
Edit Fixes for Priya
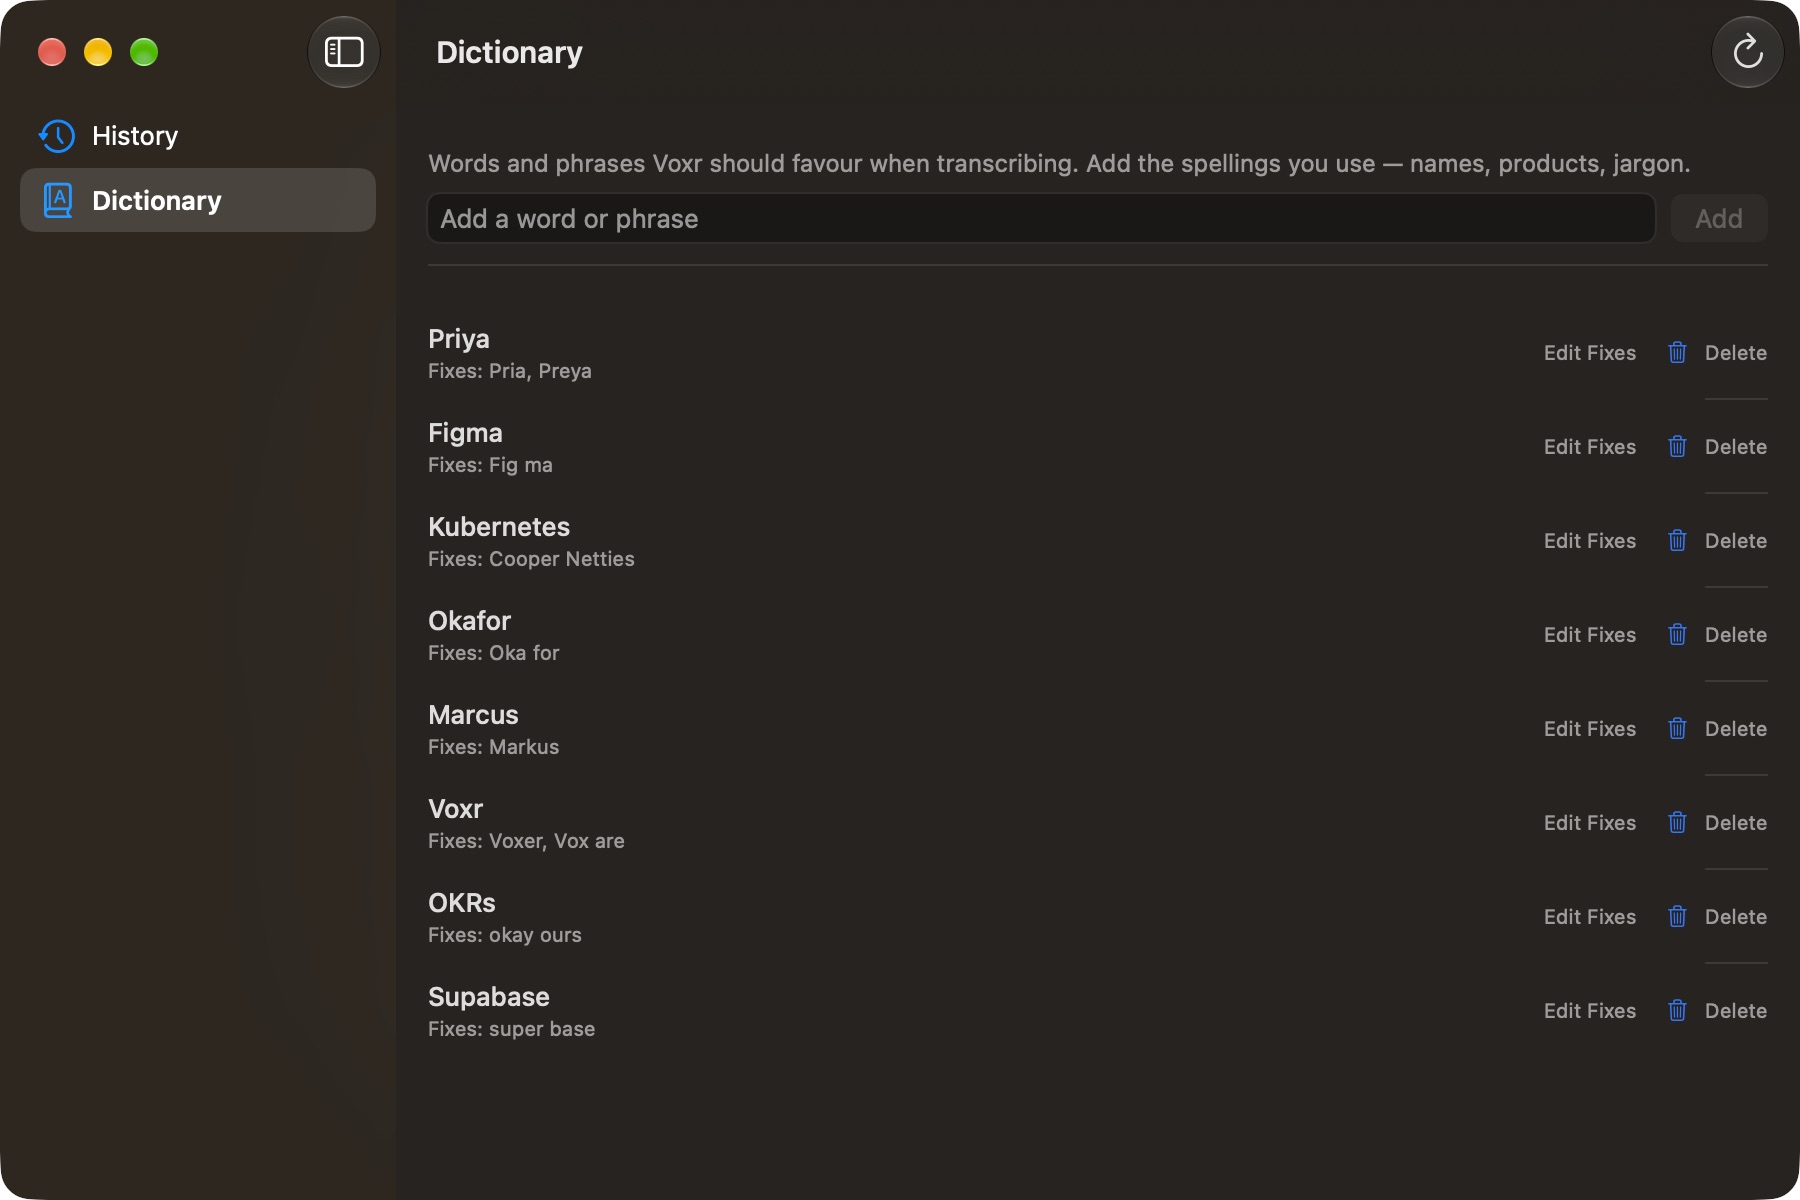[1590, 353]
